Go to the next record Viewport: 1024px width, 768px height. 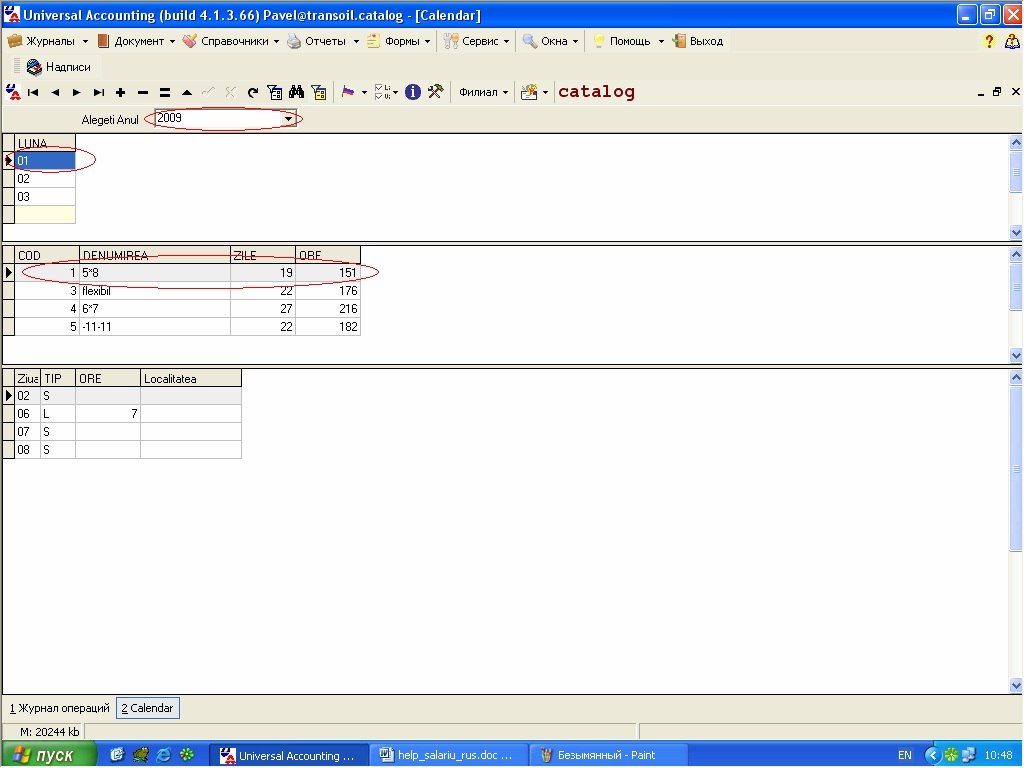point(76,93)
